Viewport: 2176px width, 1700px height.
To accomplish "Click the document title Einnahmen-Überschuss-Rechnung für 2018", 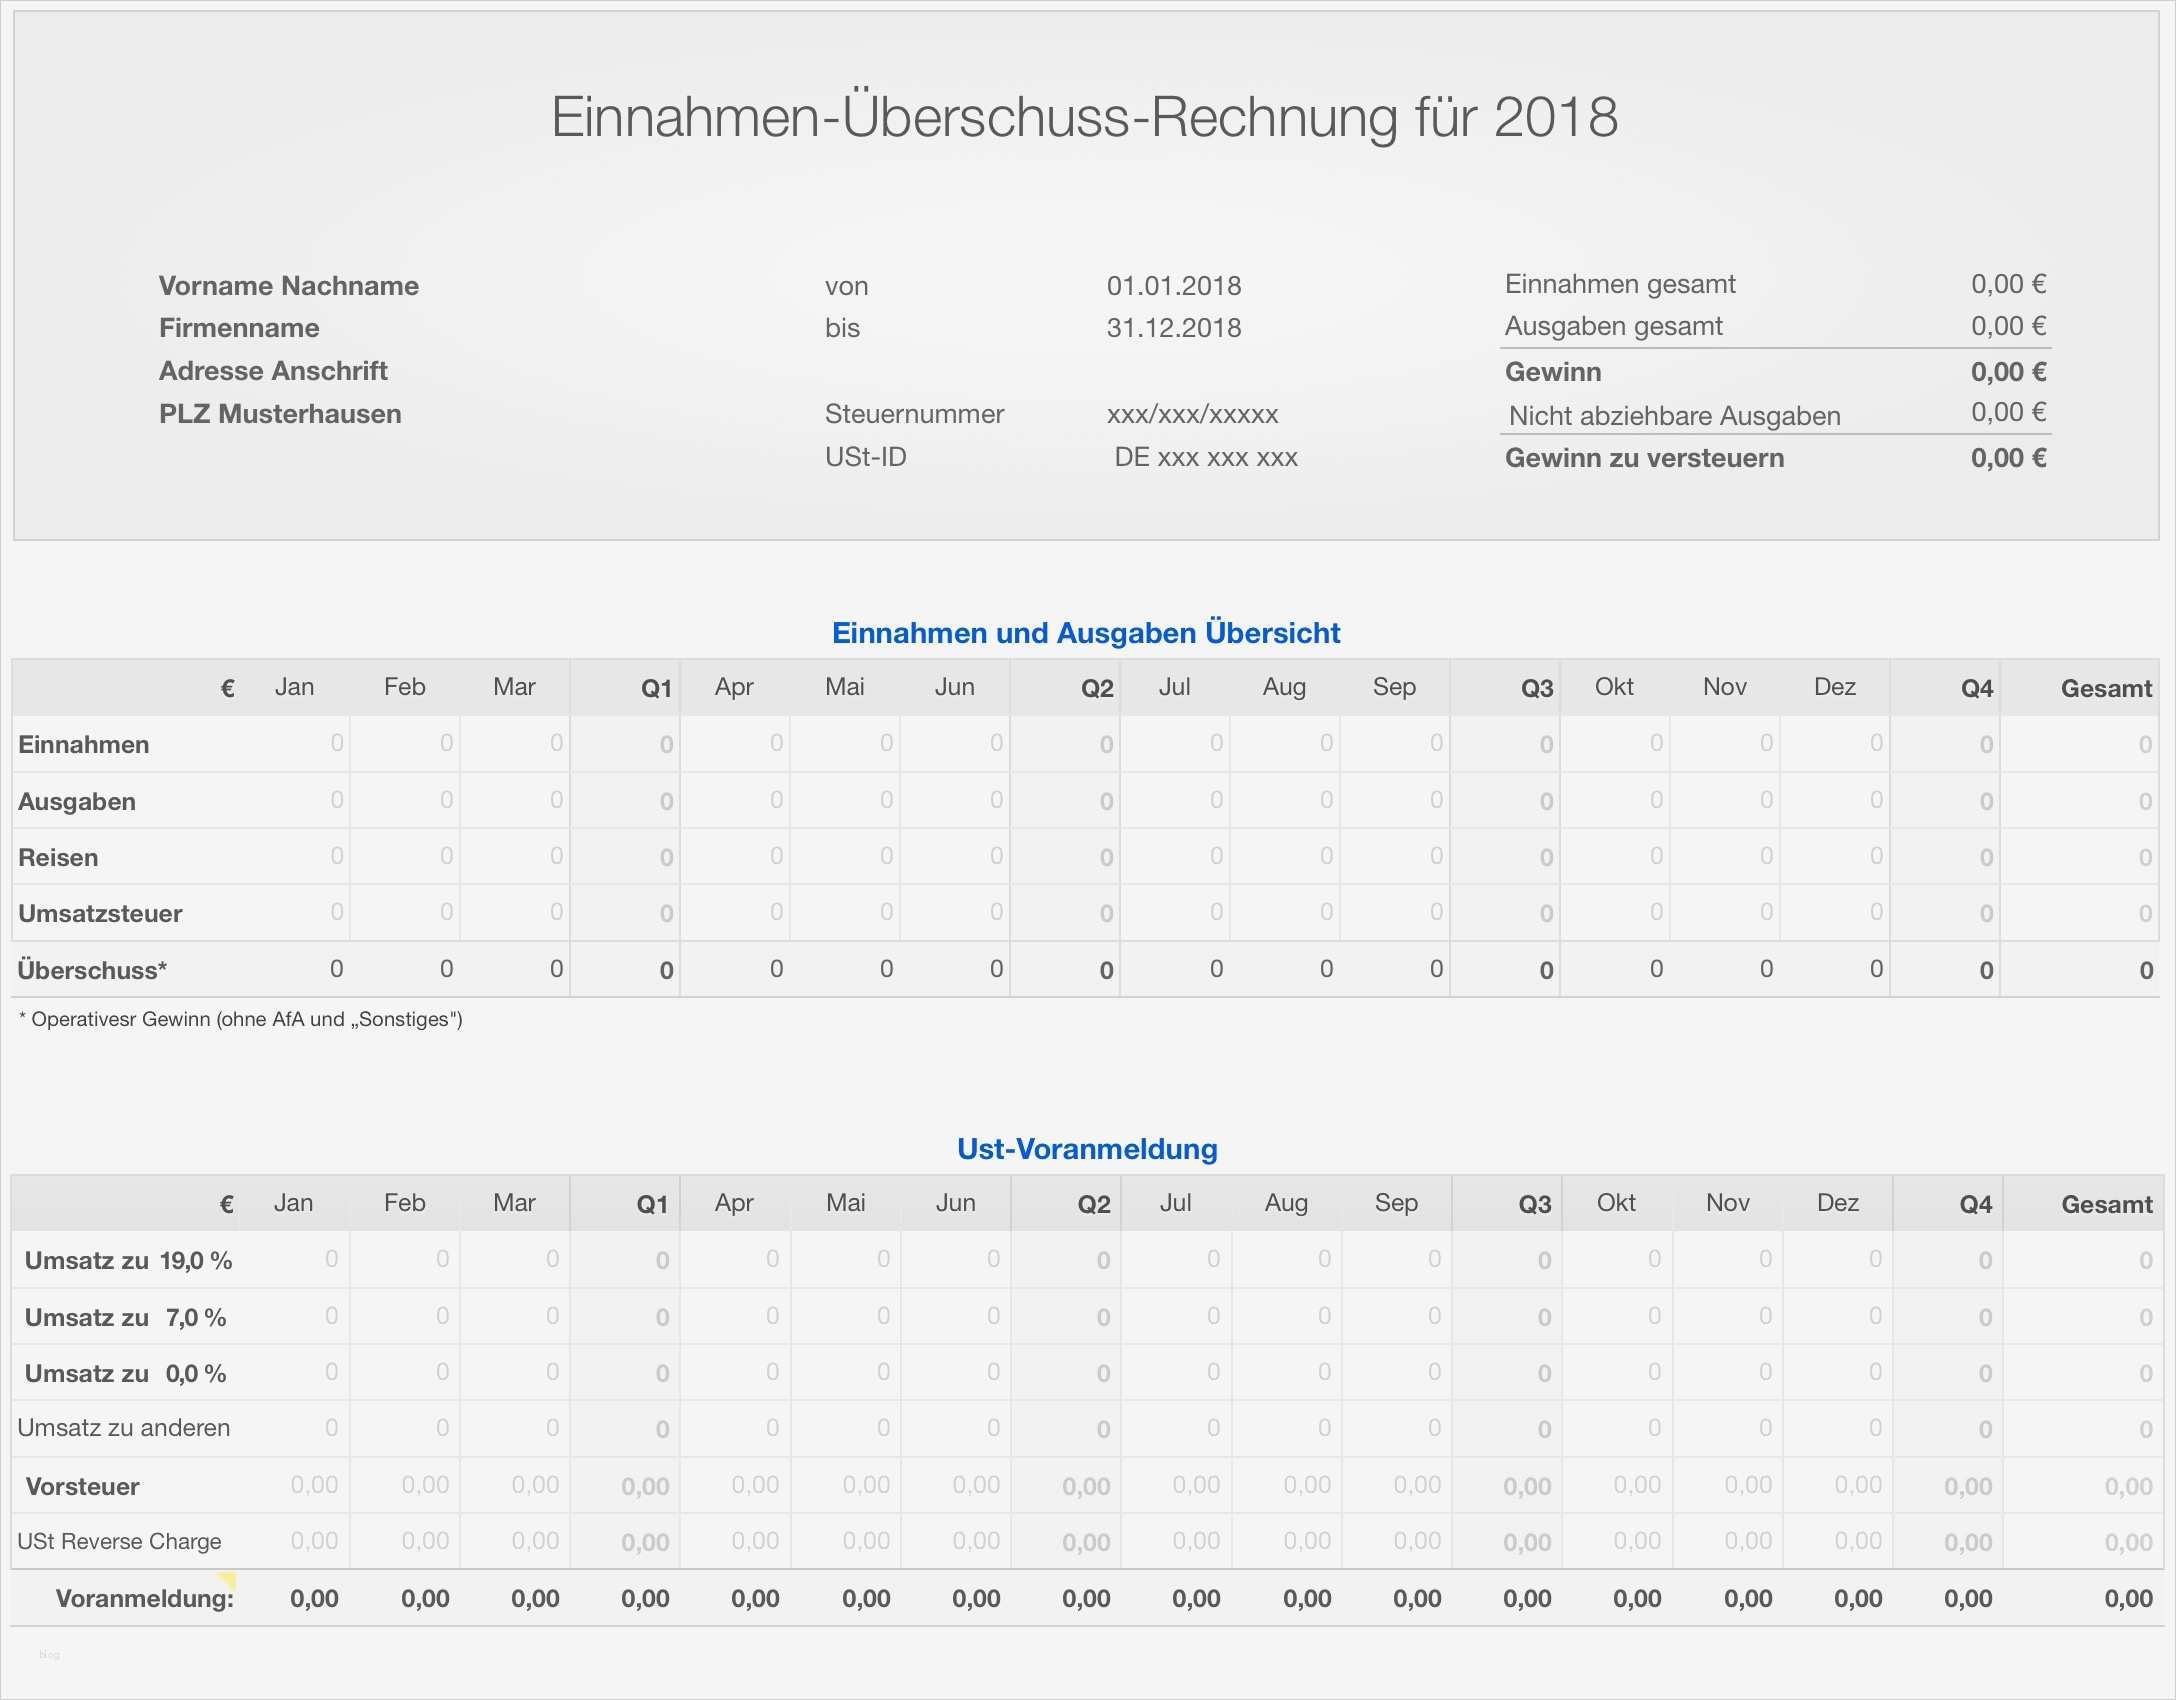I will pyautogui.click(x=1085, y=118).
